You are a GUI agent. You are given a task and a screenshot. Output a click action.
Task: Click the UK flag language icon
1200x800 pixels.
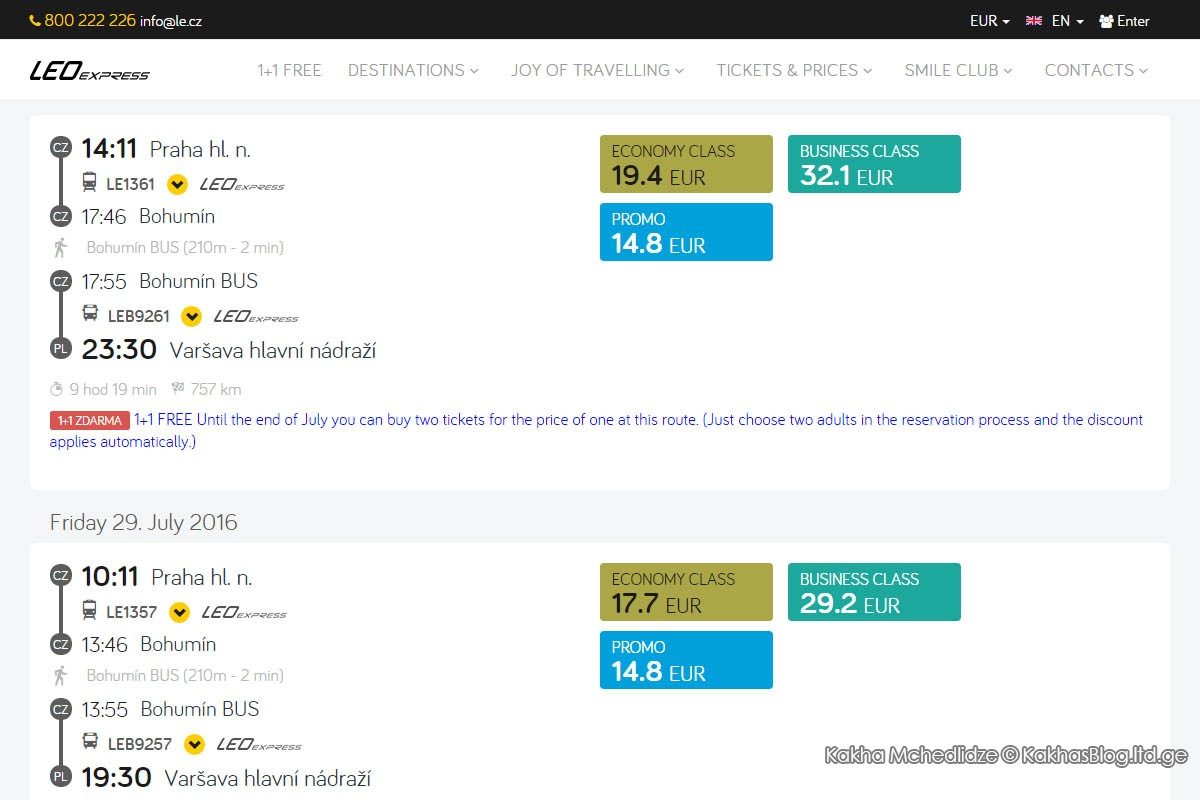click(1034, 21)
